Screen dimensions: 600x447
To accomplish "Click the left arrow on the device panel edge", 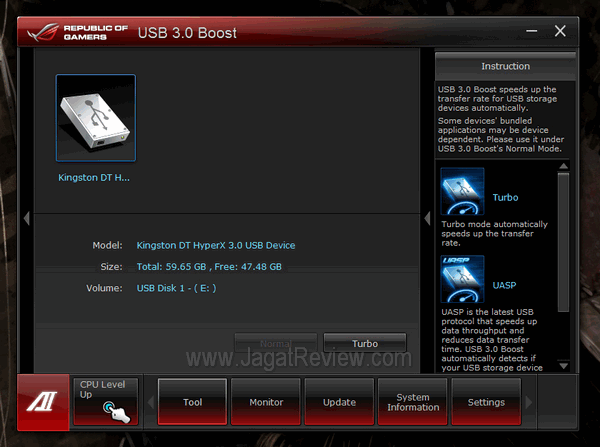I will [x=26, y=219].
